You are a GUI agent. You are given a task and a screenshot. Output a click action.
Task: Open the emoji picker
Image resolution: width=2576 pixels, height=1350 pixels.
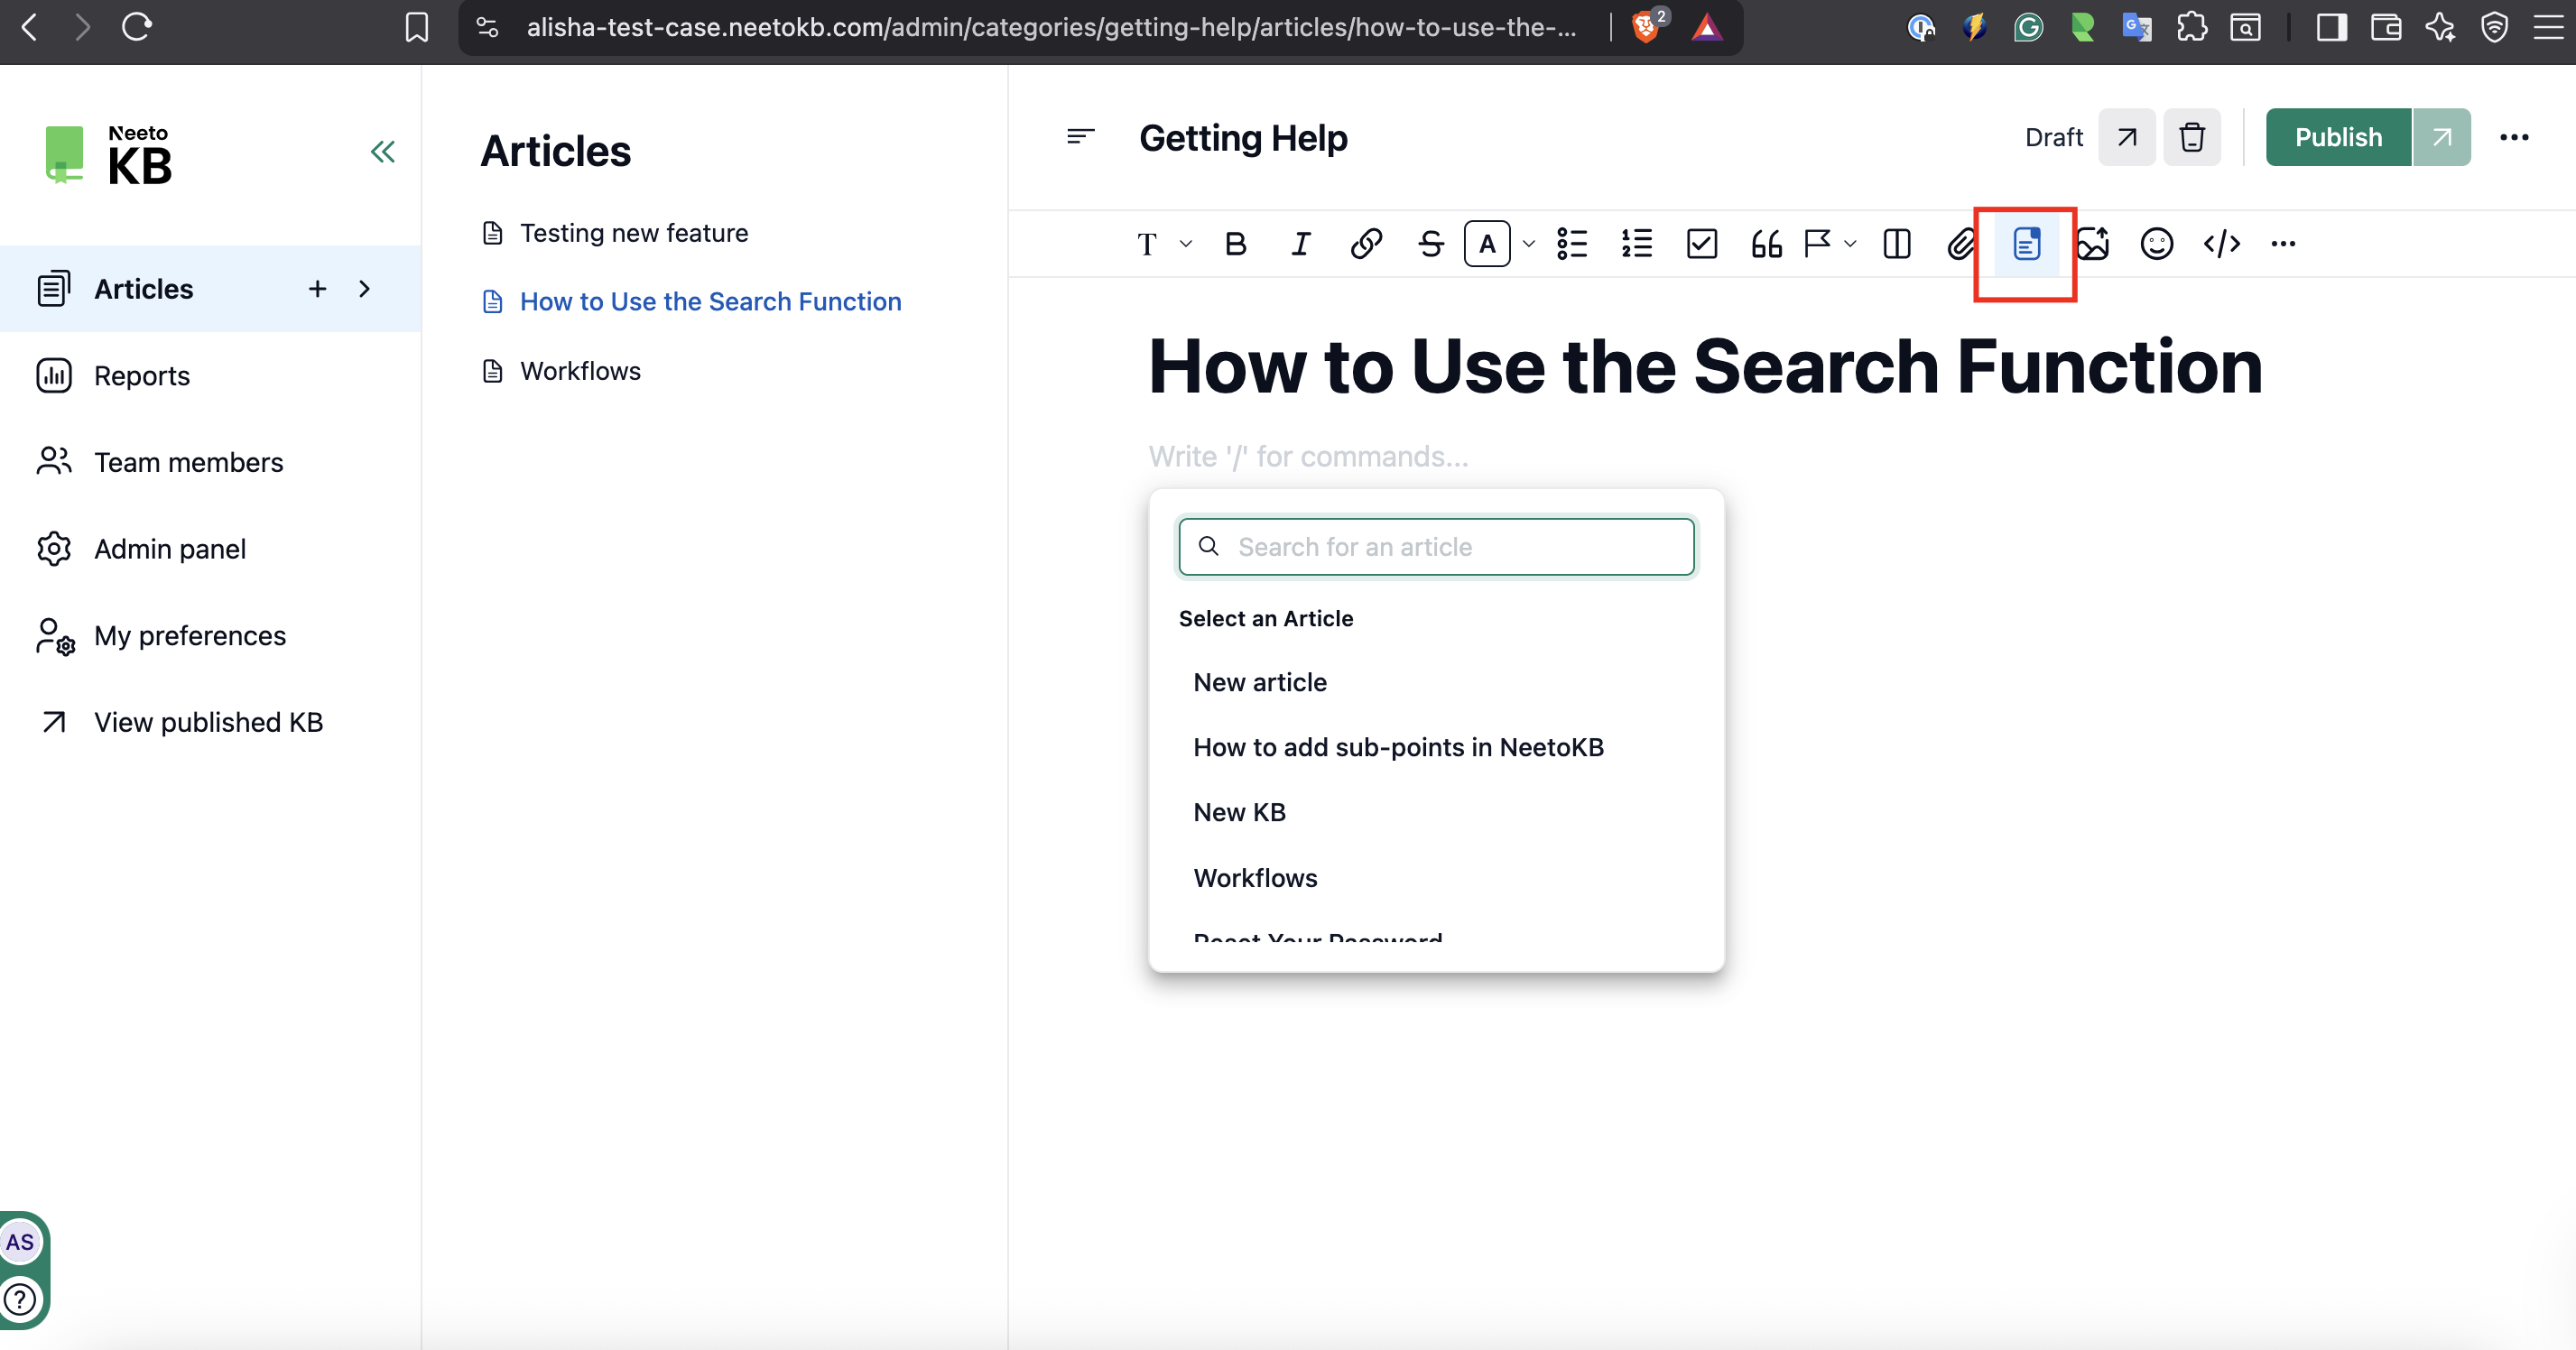click(2157, 244)
